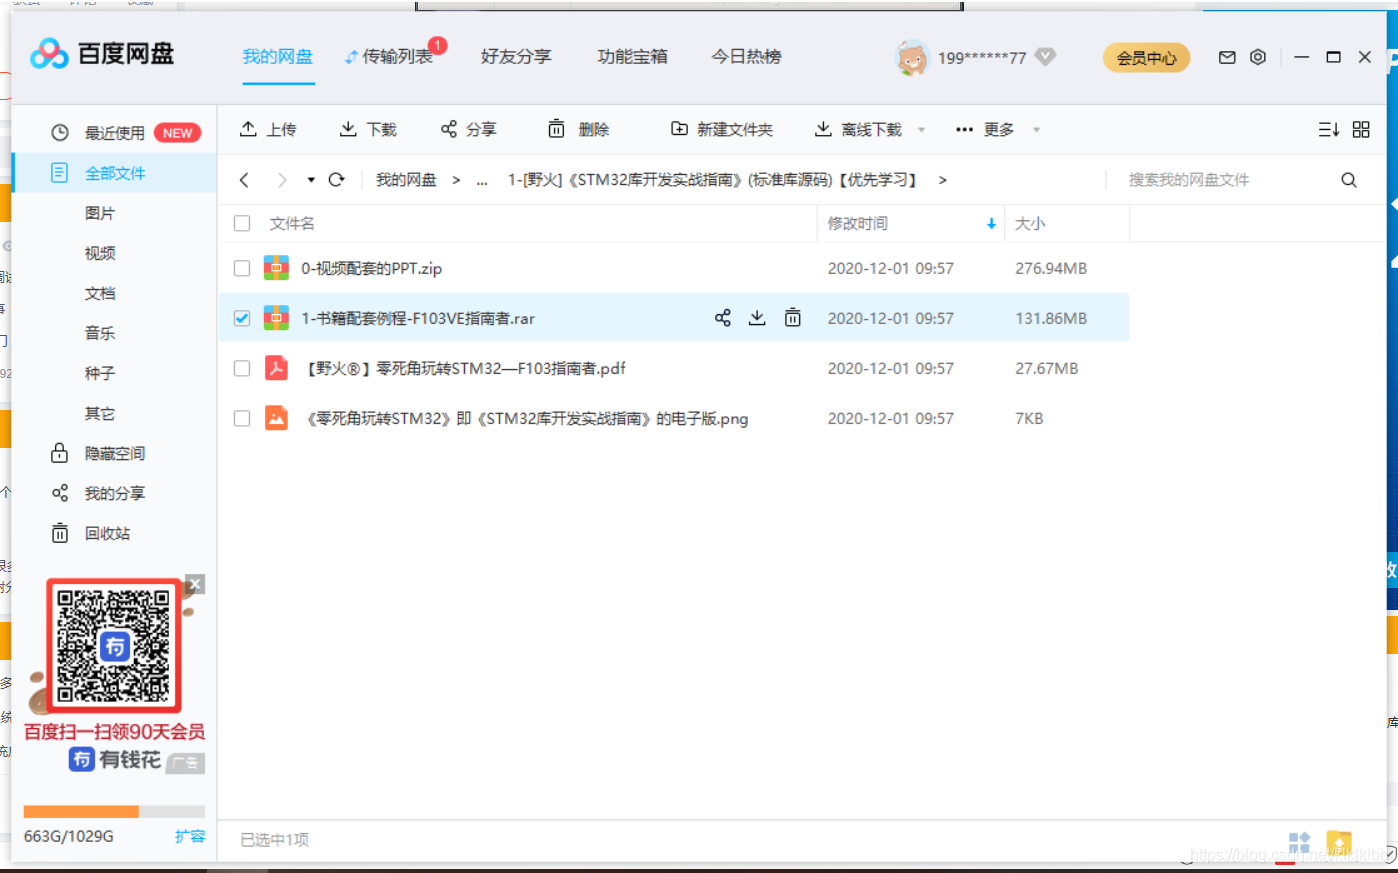Create a new folder with 新建文件夹
This screenshot has width=1398, height=873.
click(x=721, y=129)
